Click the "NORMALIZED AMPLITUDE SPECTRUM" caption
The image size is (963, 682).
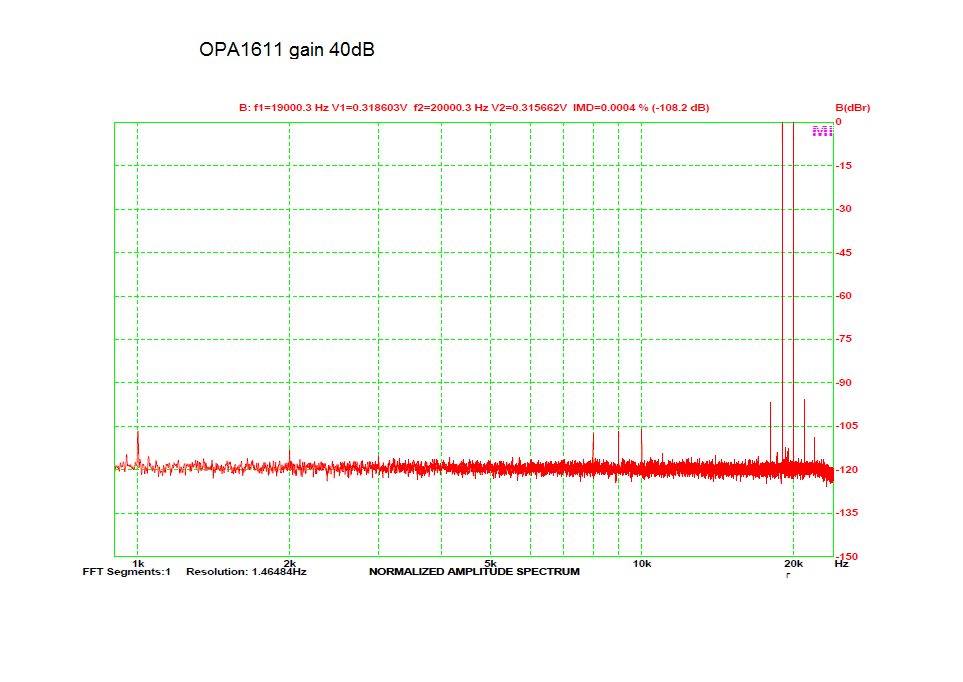pyautogui.click(x=474, y=572)
